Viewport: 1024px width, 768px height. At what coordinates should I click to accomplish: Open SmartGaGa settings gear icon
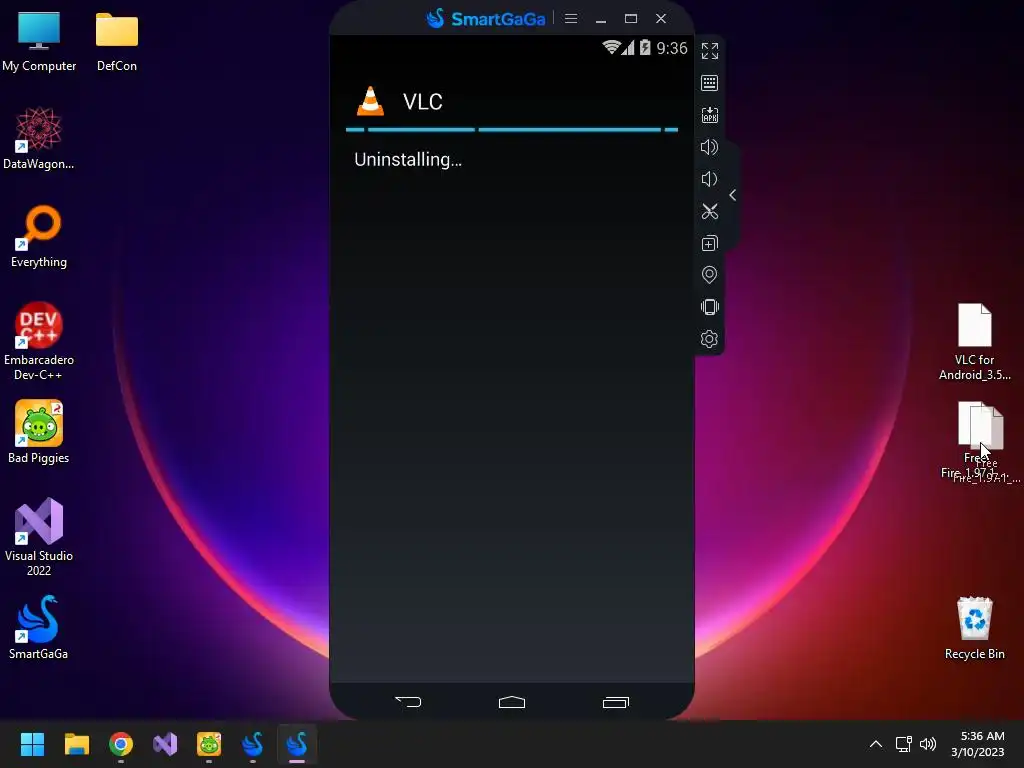tap(709, 339)
